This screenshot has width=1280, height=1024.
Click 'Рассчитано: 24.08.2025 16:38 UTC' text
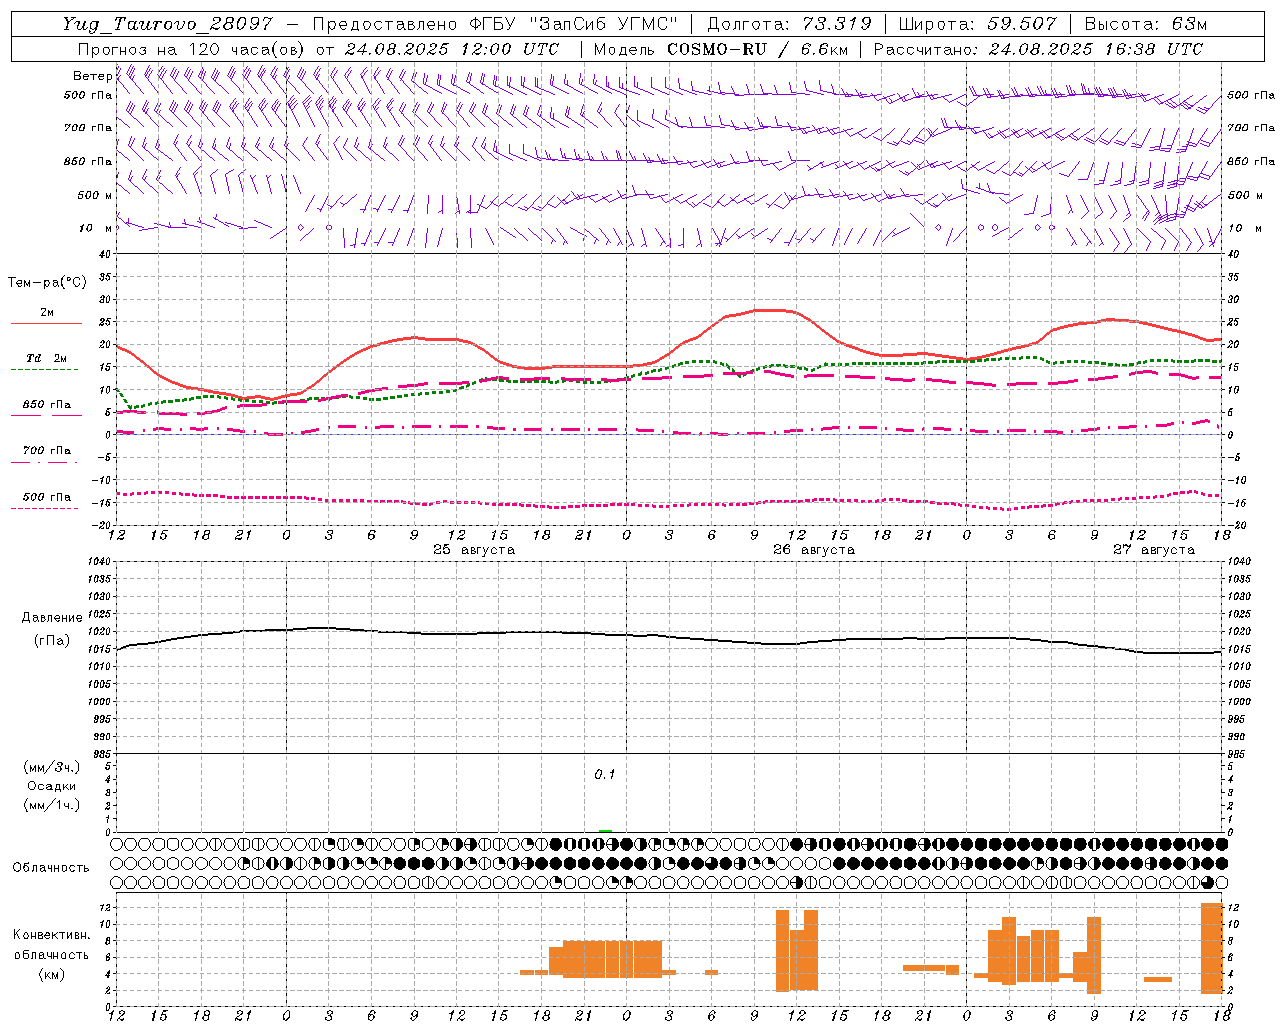(x=1038, y=49)
